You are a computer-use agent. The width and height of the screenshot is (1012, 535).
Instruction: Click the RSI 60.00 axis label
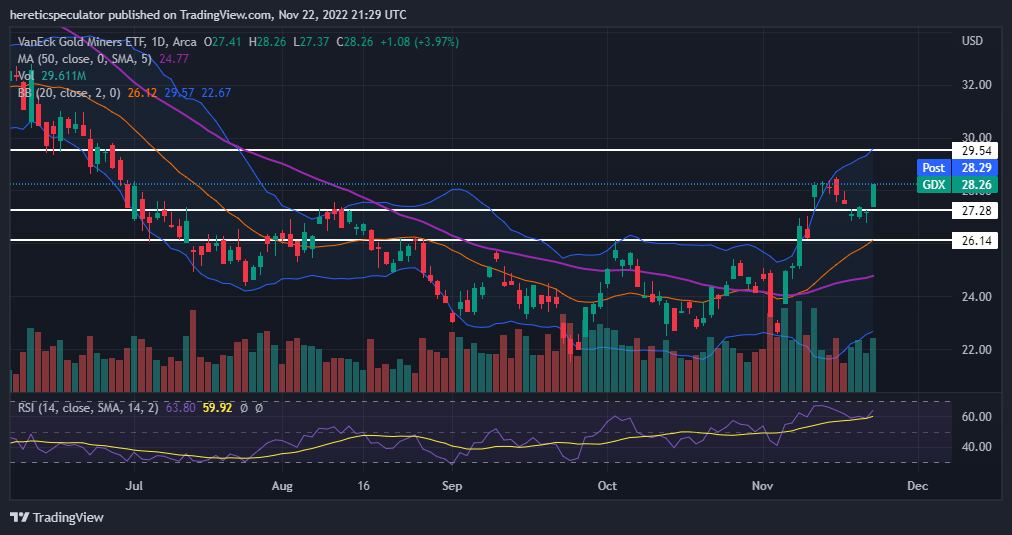click(977, 417)
